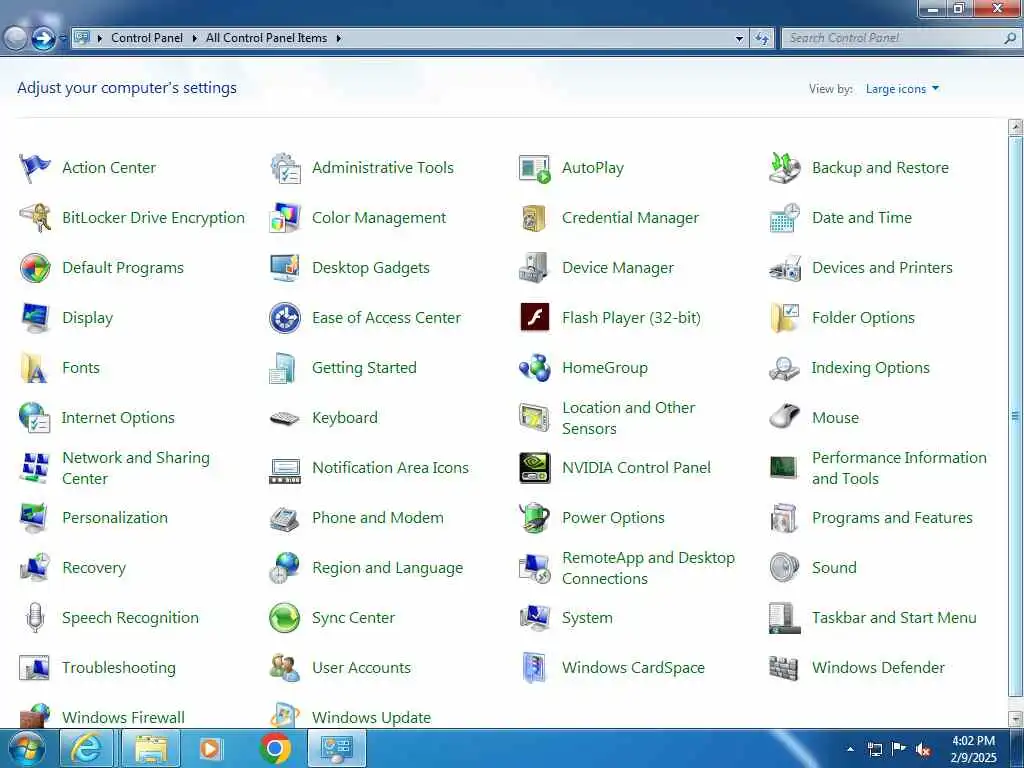Open the System link
The width and height of the screenshot is (1024, 768).
click(587, 618)
